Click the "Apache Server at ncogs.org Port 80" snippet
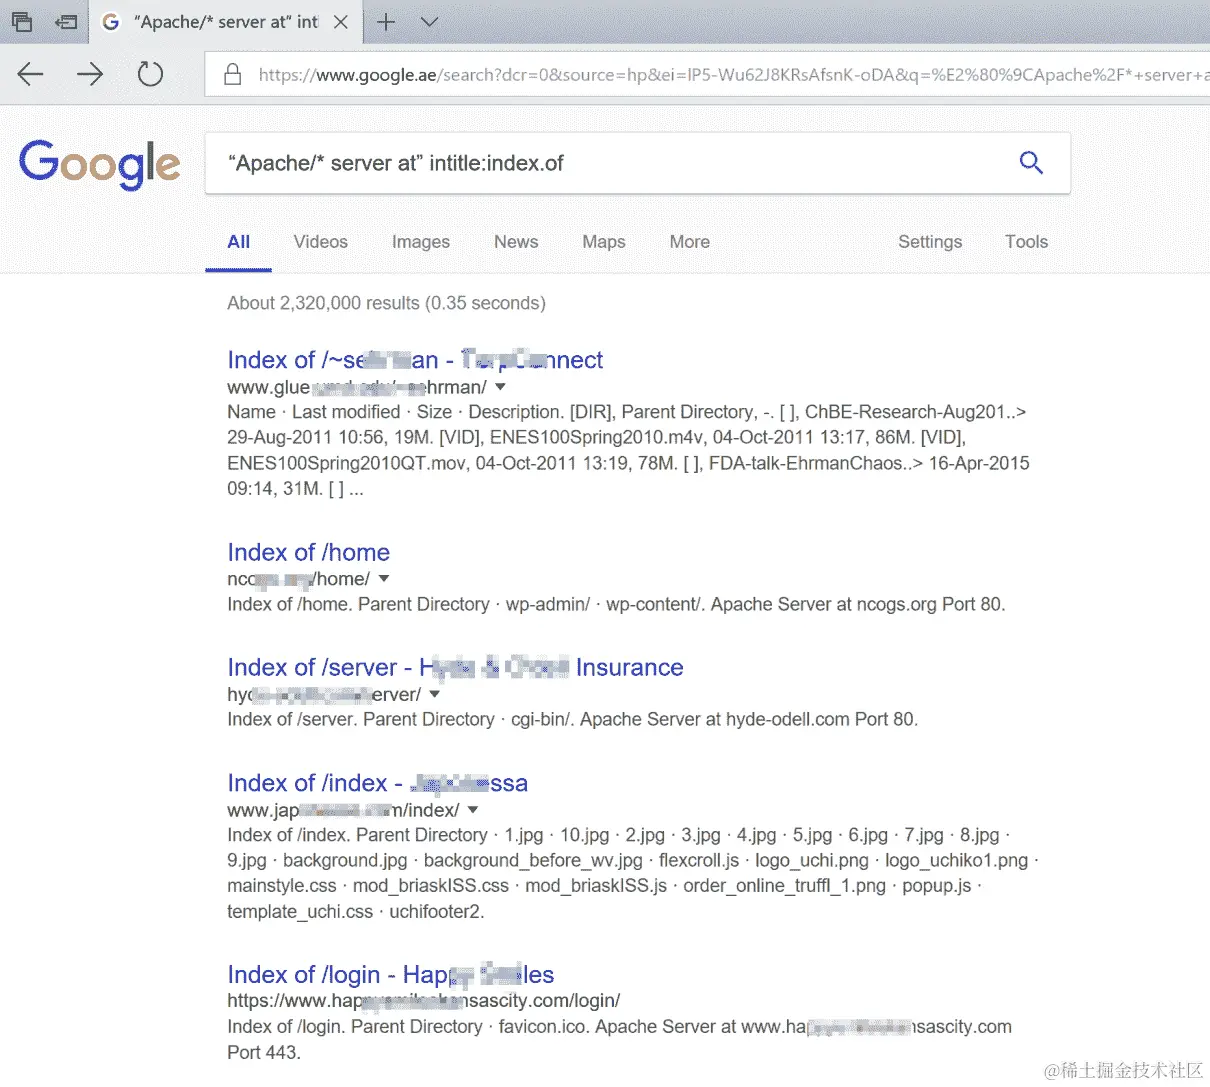This screenshot has width=1210, height=1087. 858,604
